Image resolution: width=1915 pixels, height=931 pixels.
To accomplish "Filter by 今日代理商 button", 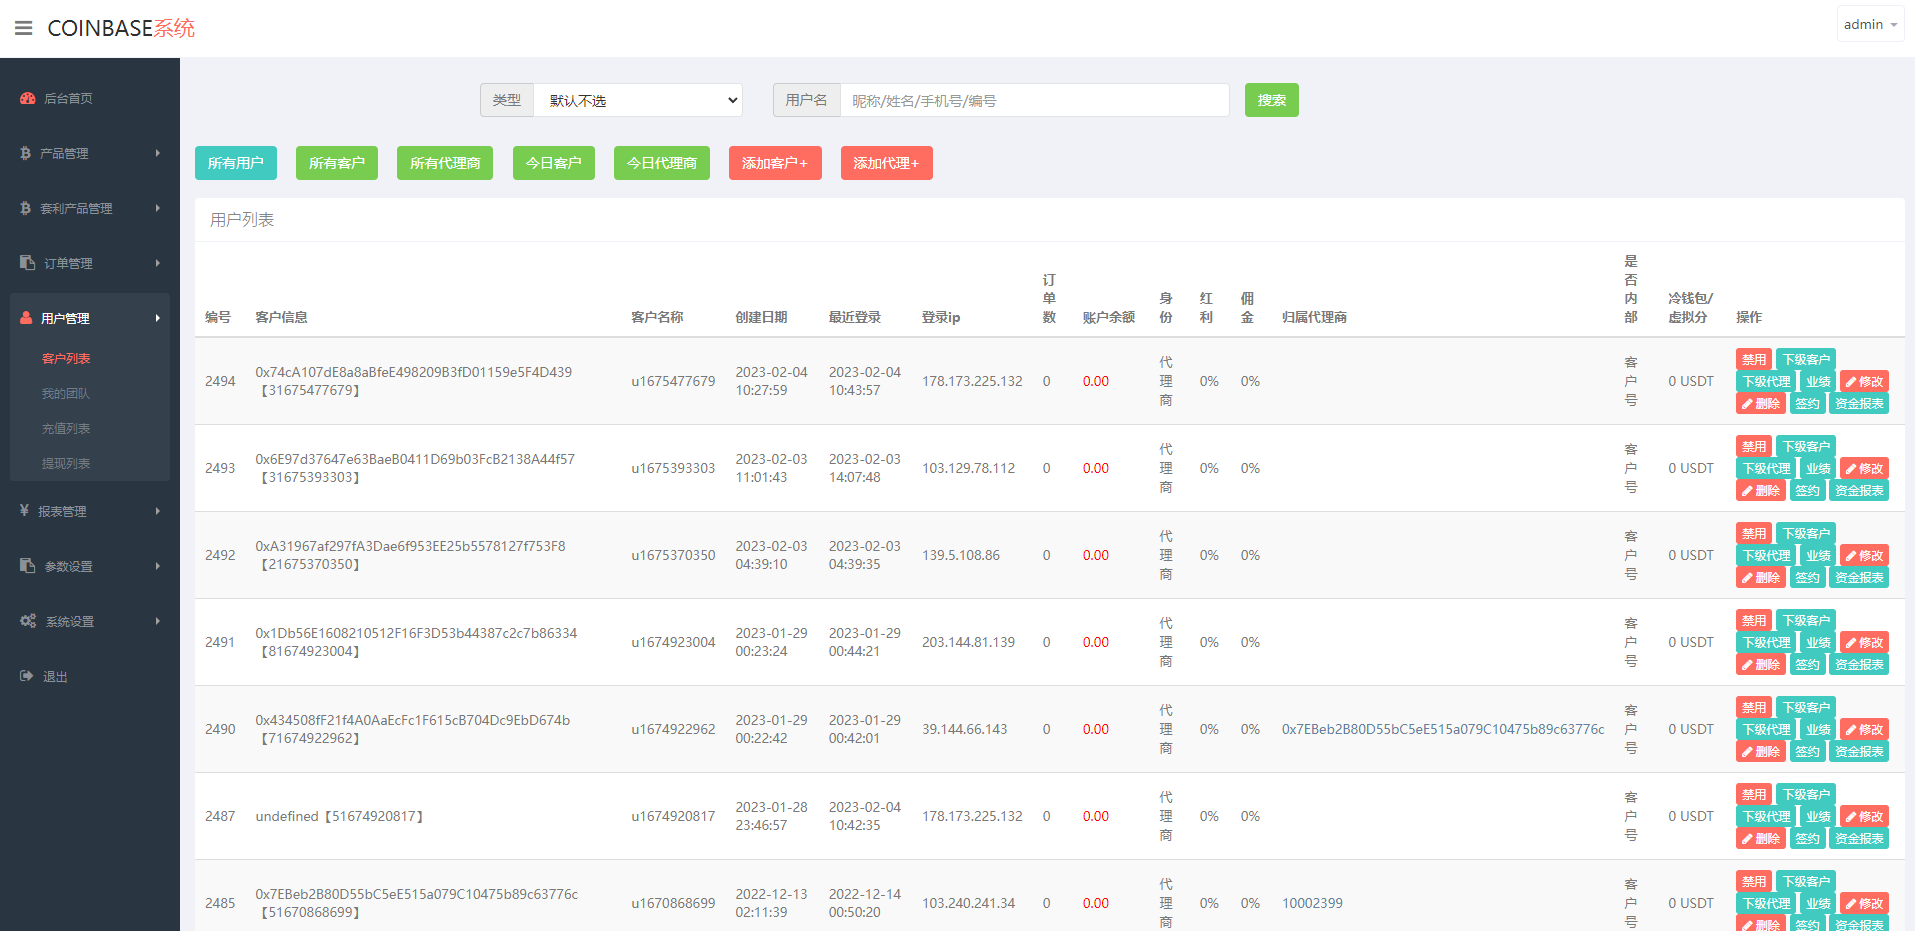I will (x=661, y=163).
